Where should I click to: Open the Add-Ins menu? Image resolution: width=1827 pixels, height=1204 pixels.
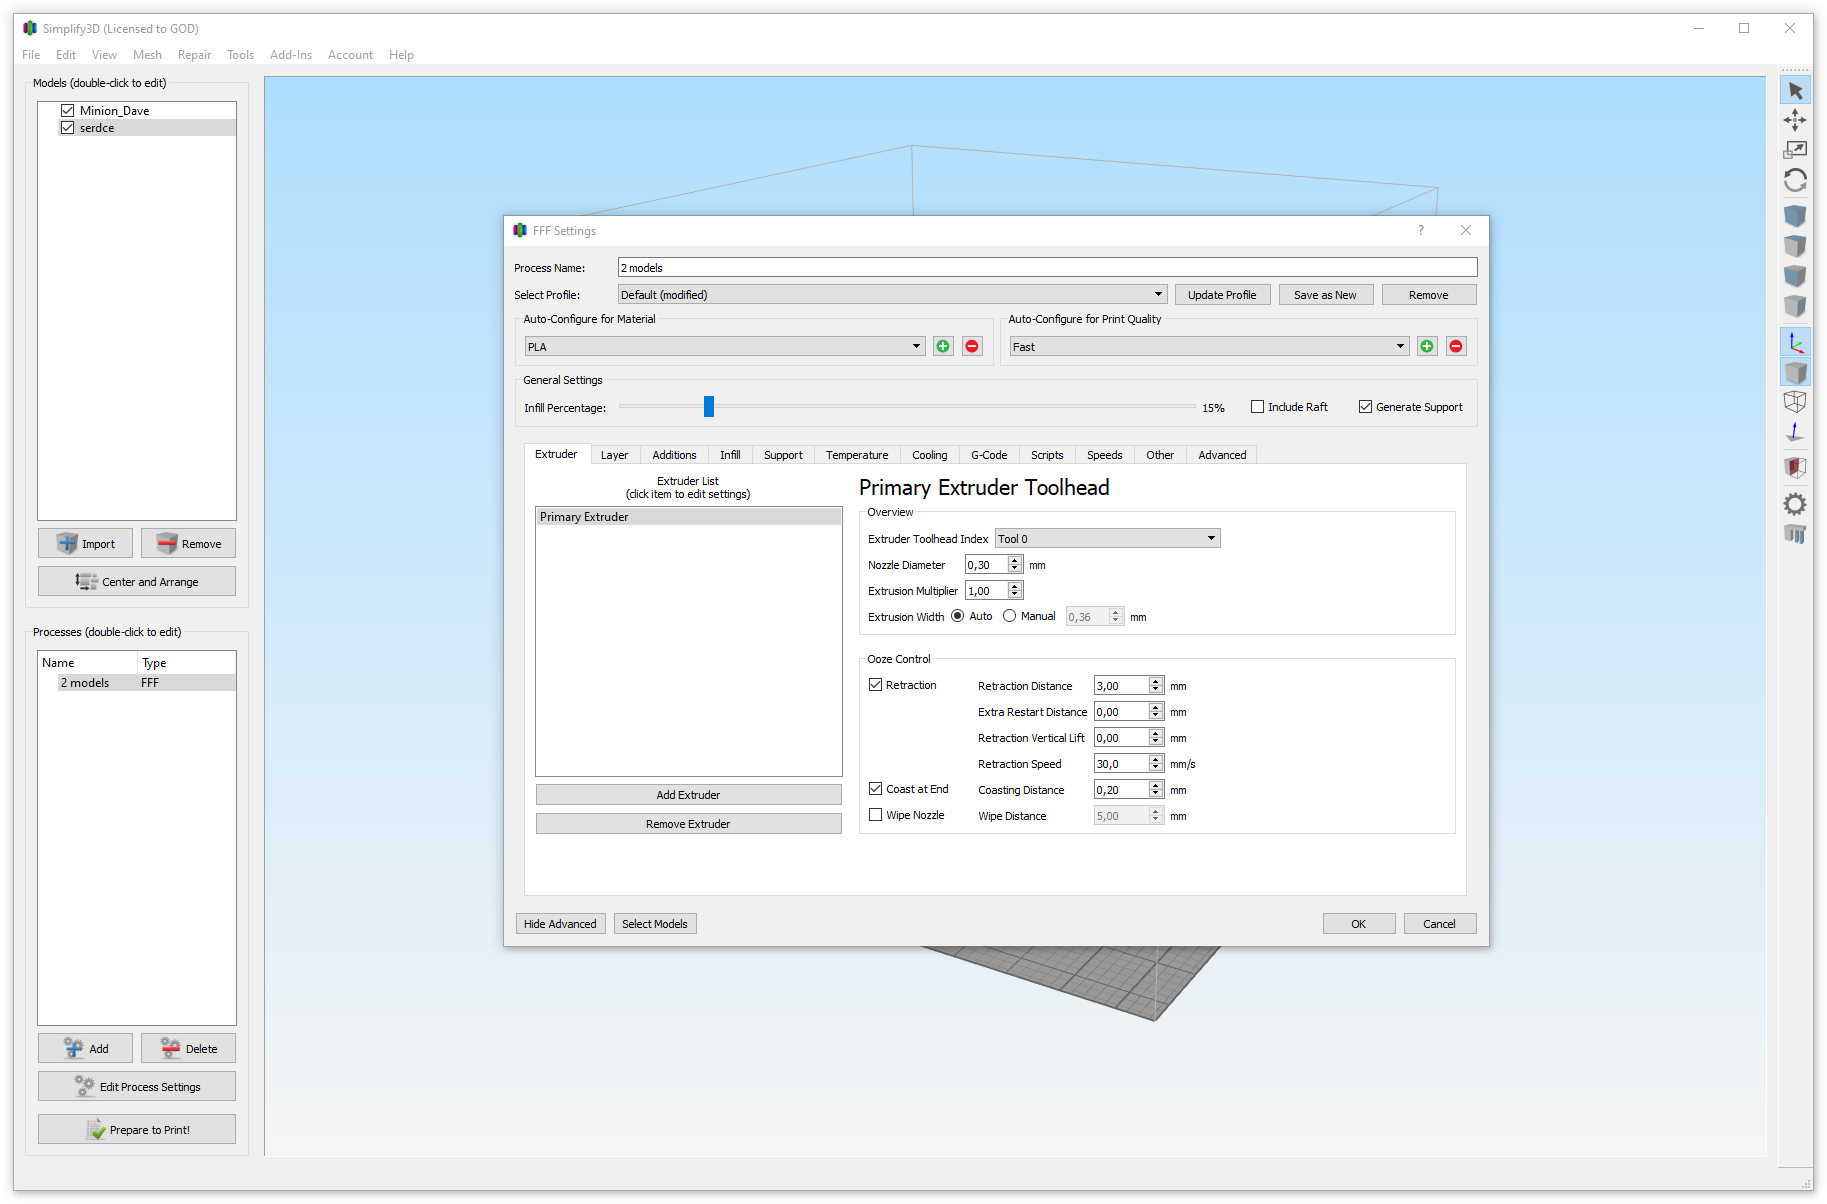pyautogui.click(x=291, y=55)
